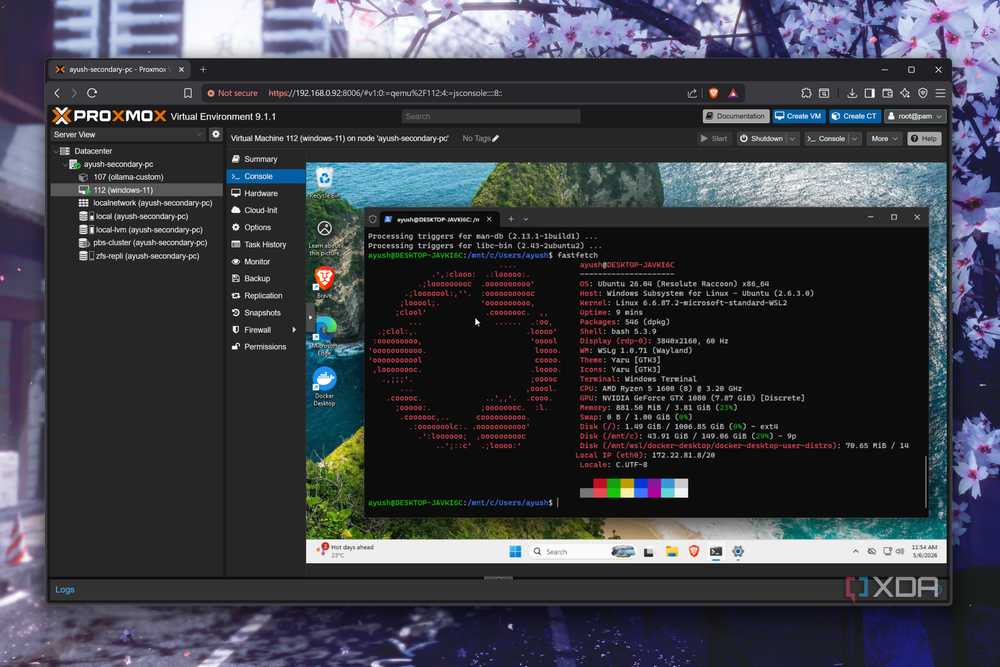Open the Console dropdown arrow
Image resolution: width=1000 pixels, height=667 pixels.
pyautogui.click(x=855, y=138)
